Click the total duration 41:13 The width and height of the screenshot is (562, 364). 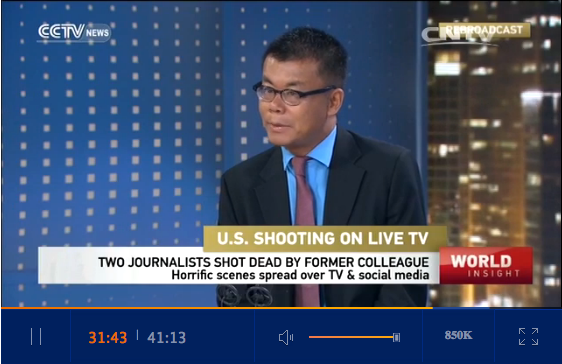167,337
